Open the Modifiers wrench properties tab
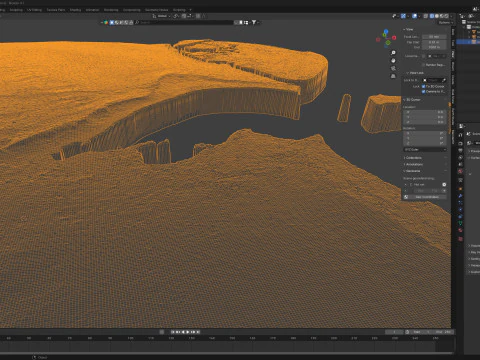 (460, 196)
